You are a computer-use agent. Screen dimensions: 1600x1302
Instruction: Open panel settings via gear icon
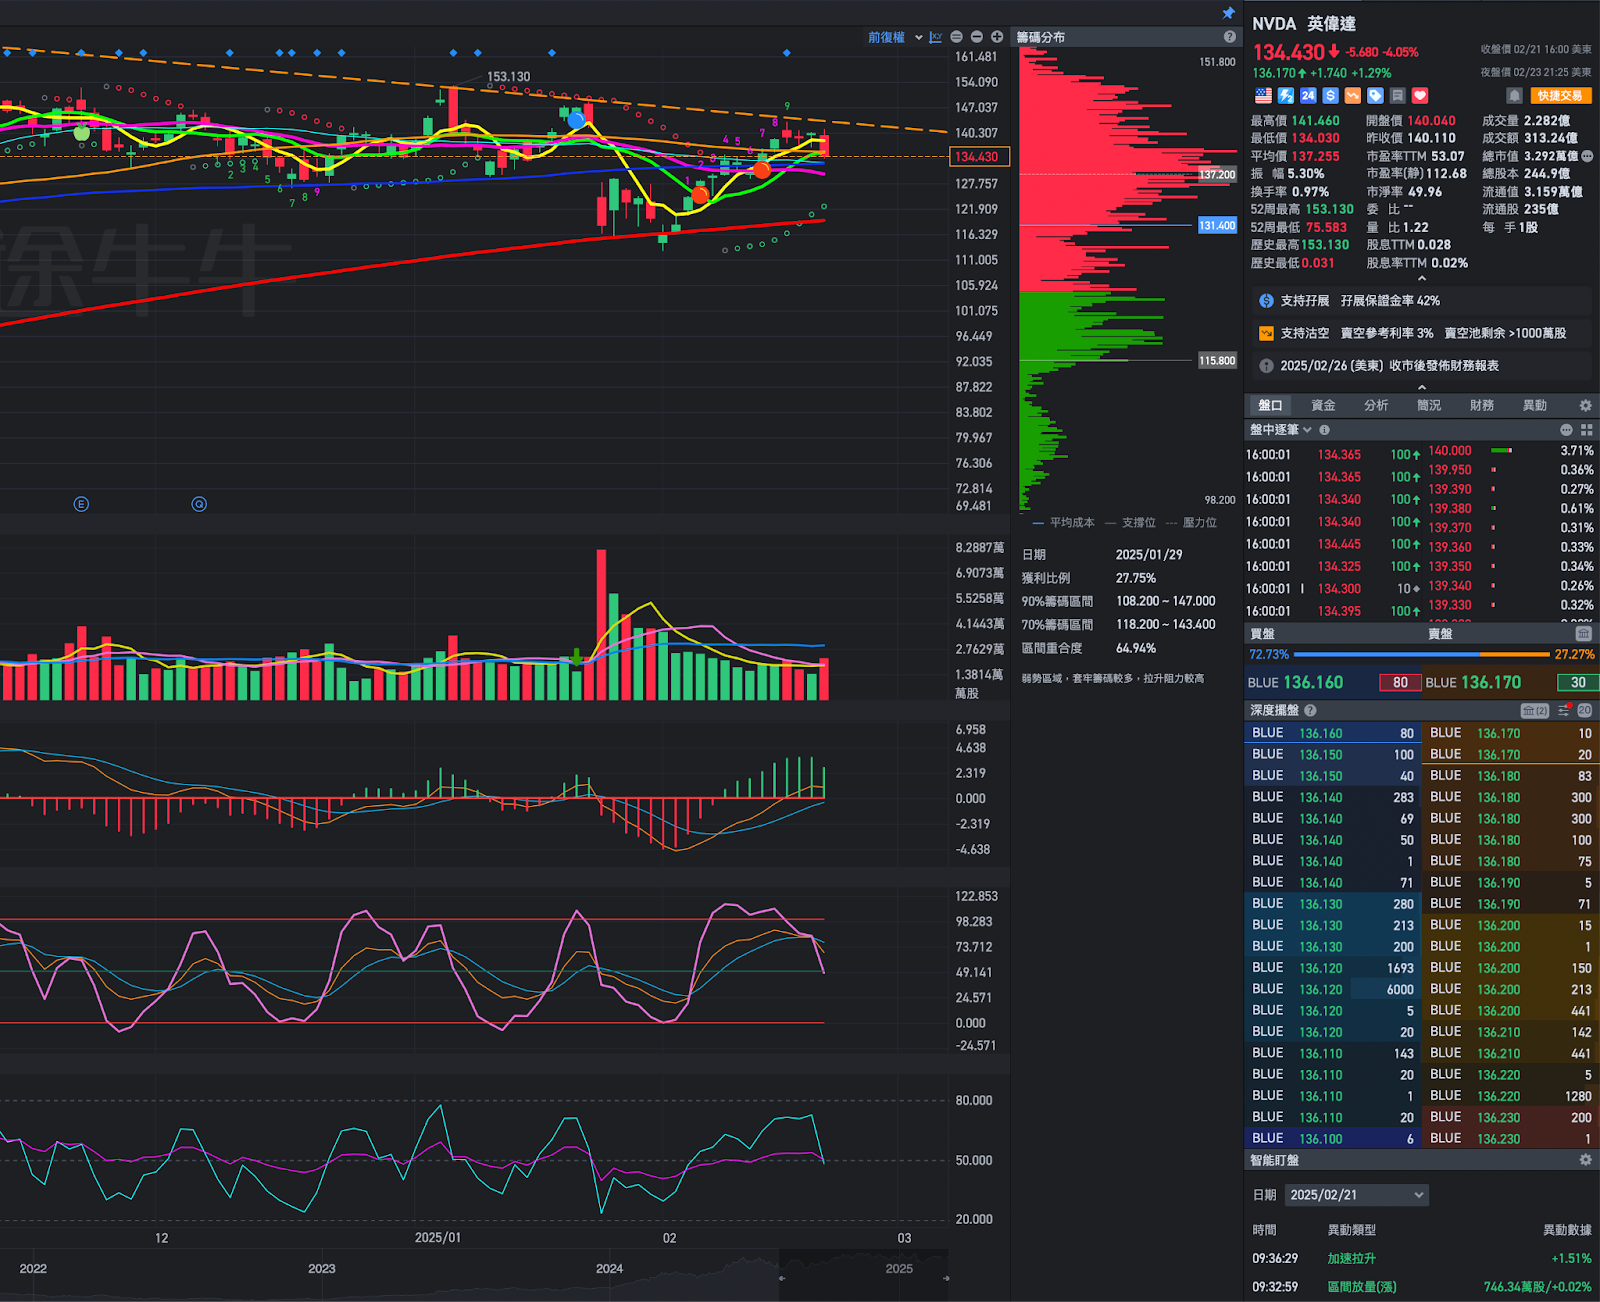pyautogui.click(x=1584, y=405)
